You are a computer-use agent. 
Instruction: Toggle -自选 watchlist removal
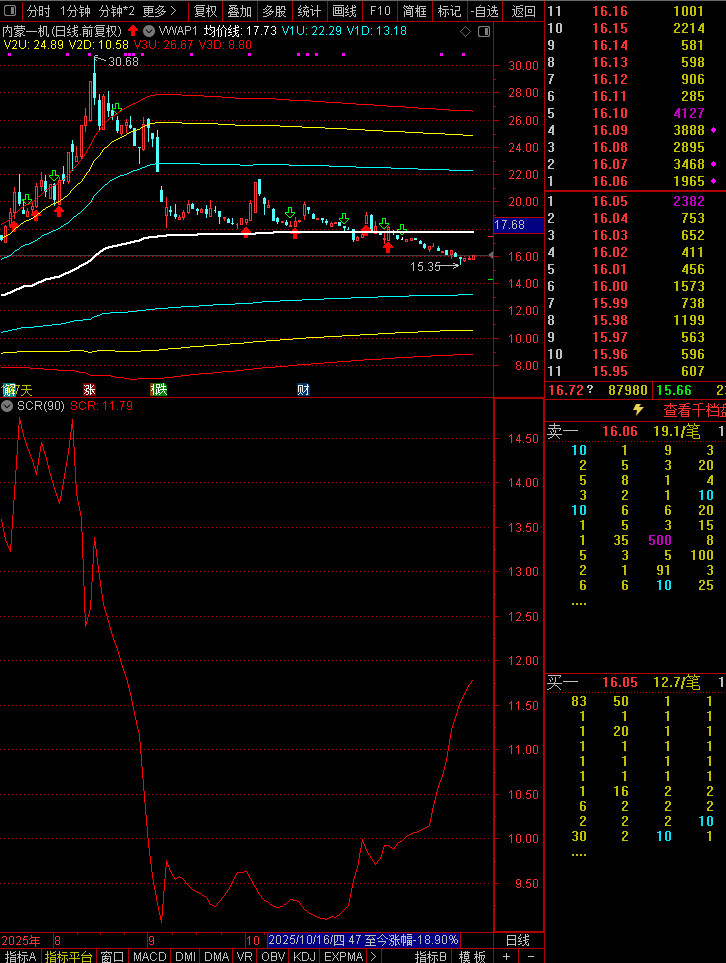click(x=485, y=11)
